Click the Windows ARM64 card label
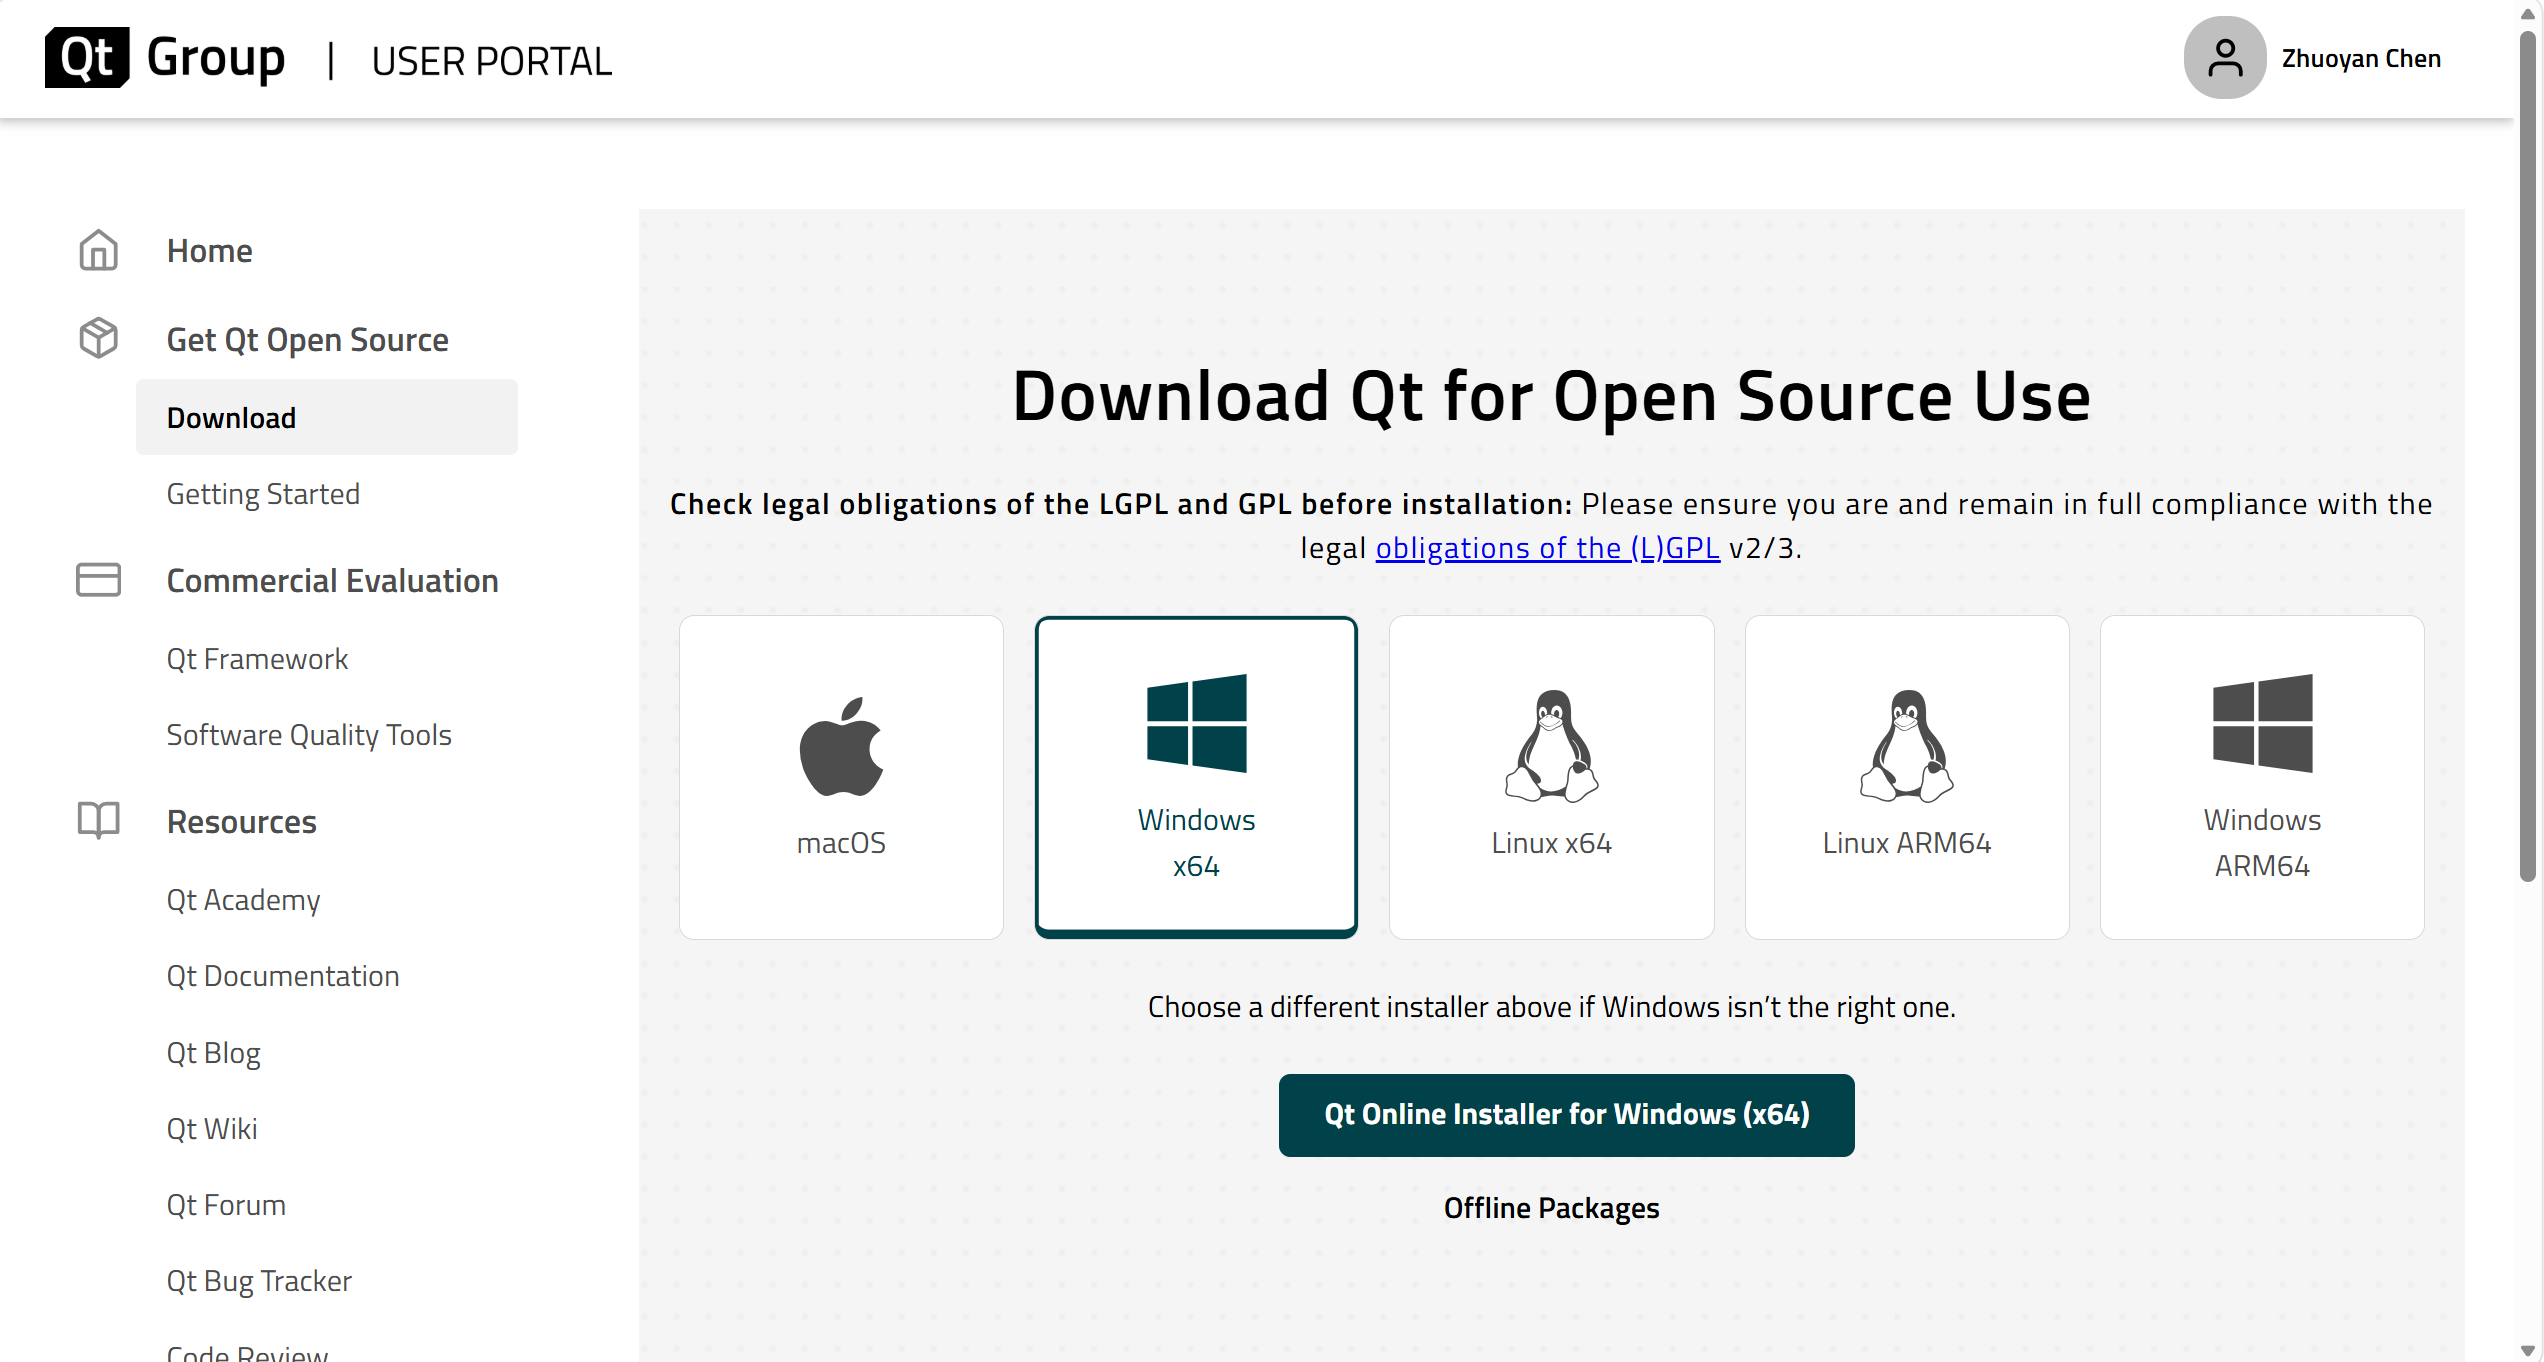2544x1362 pixels. [x=2263, y=843]
